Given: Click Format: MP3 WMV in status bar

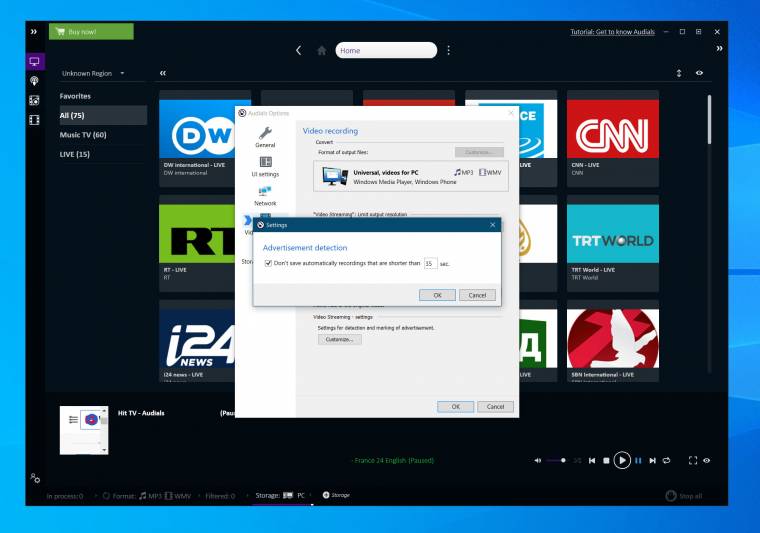Looking at the screenshot, I should coord(147,496).
